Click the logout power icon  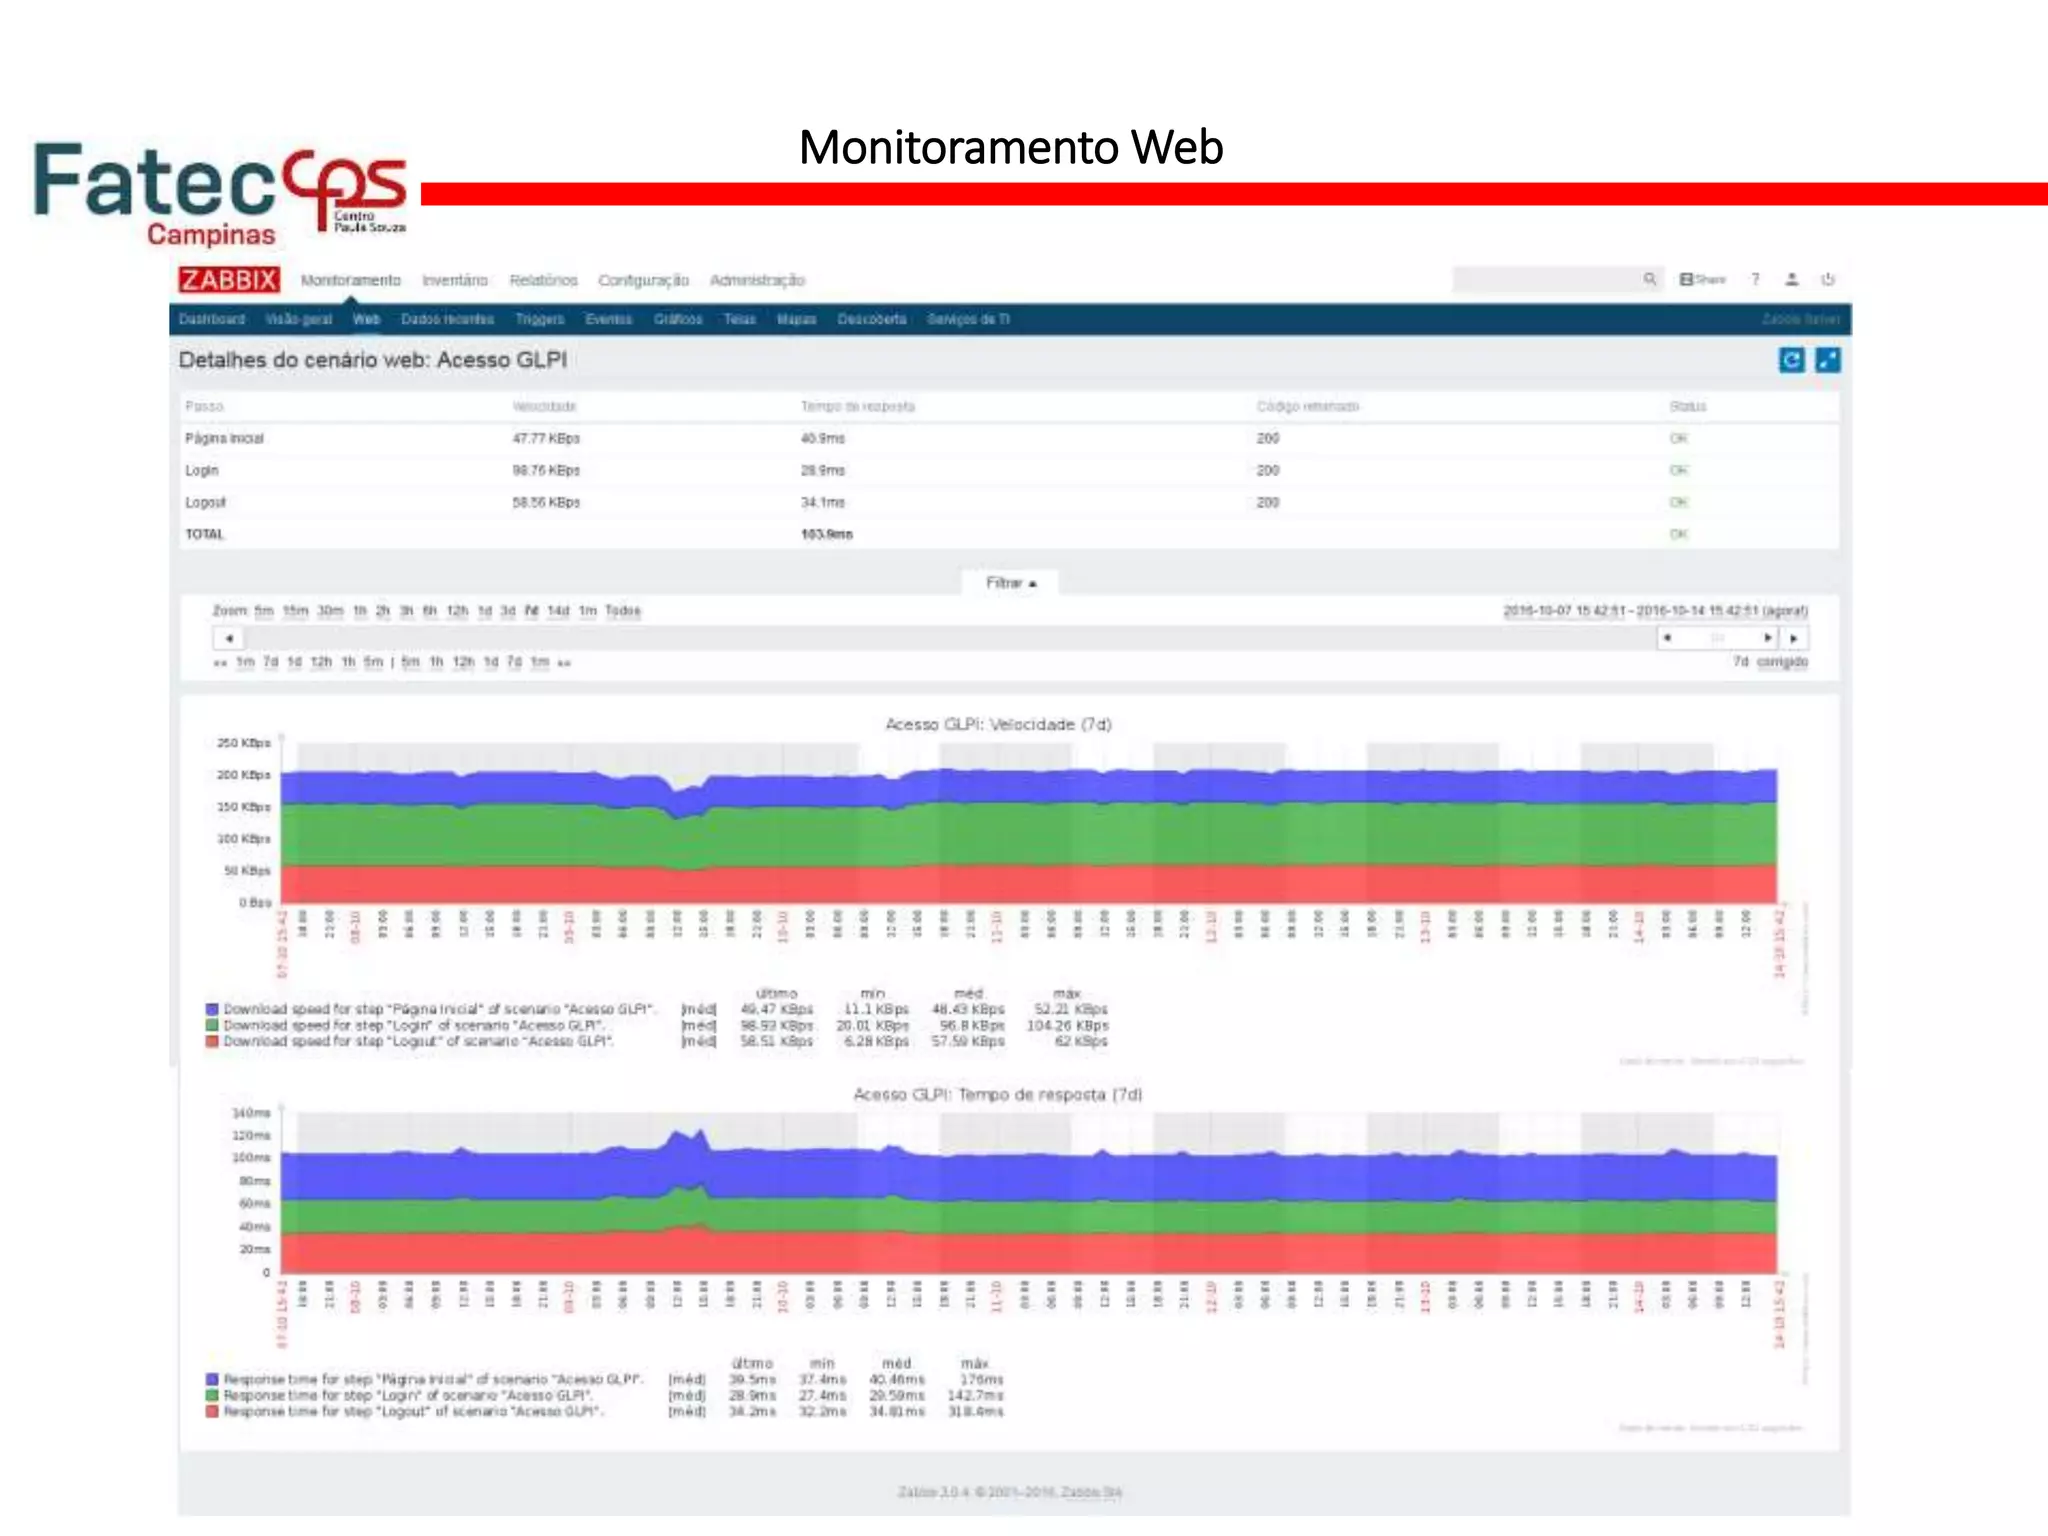(1828, 280)
